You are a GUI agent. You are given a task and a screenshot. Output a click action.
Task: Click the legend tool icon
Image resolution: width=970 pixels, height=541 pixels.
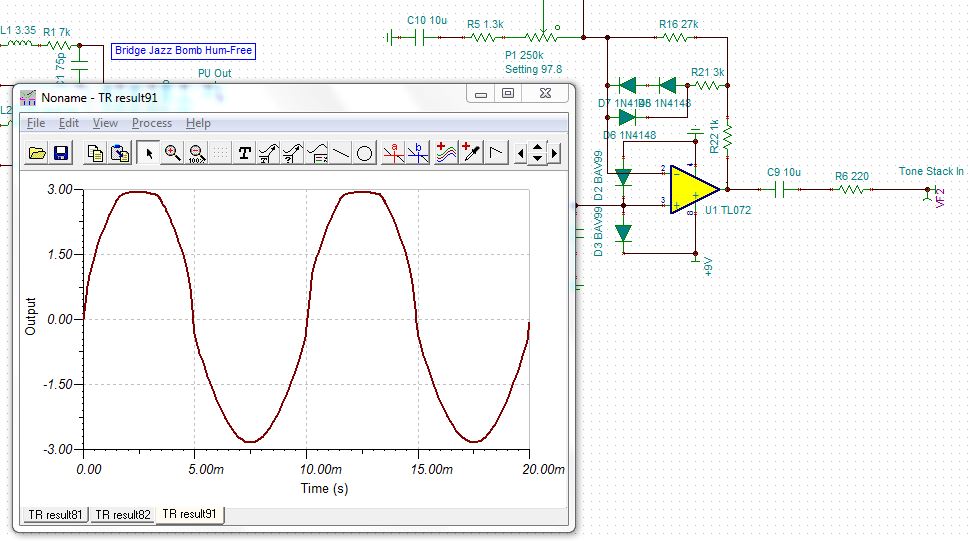click(x=317, y=153)
